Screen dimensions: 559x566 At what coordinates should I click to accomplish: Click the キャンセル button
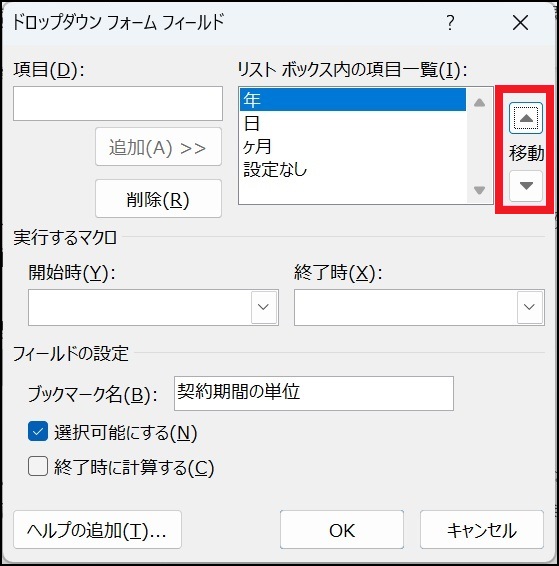tap(482, 530)
